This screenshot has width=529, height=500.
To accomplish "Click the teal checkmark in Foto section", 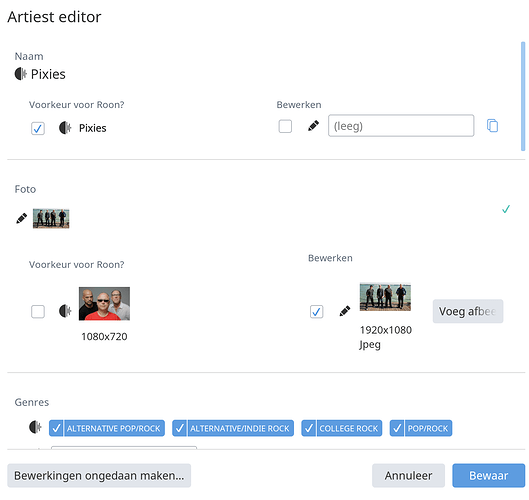I will 506,209.
